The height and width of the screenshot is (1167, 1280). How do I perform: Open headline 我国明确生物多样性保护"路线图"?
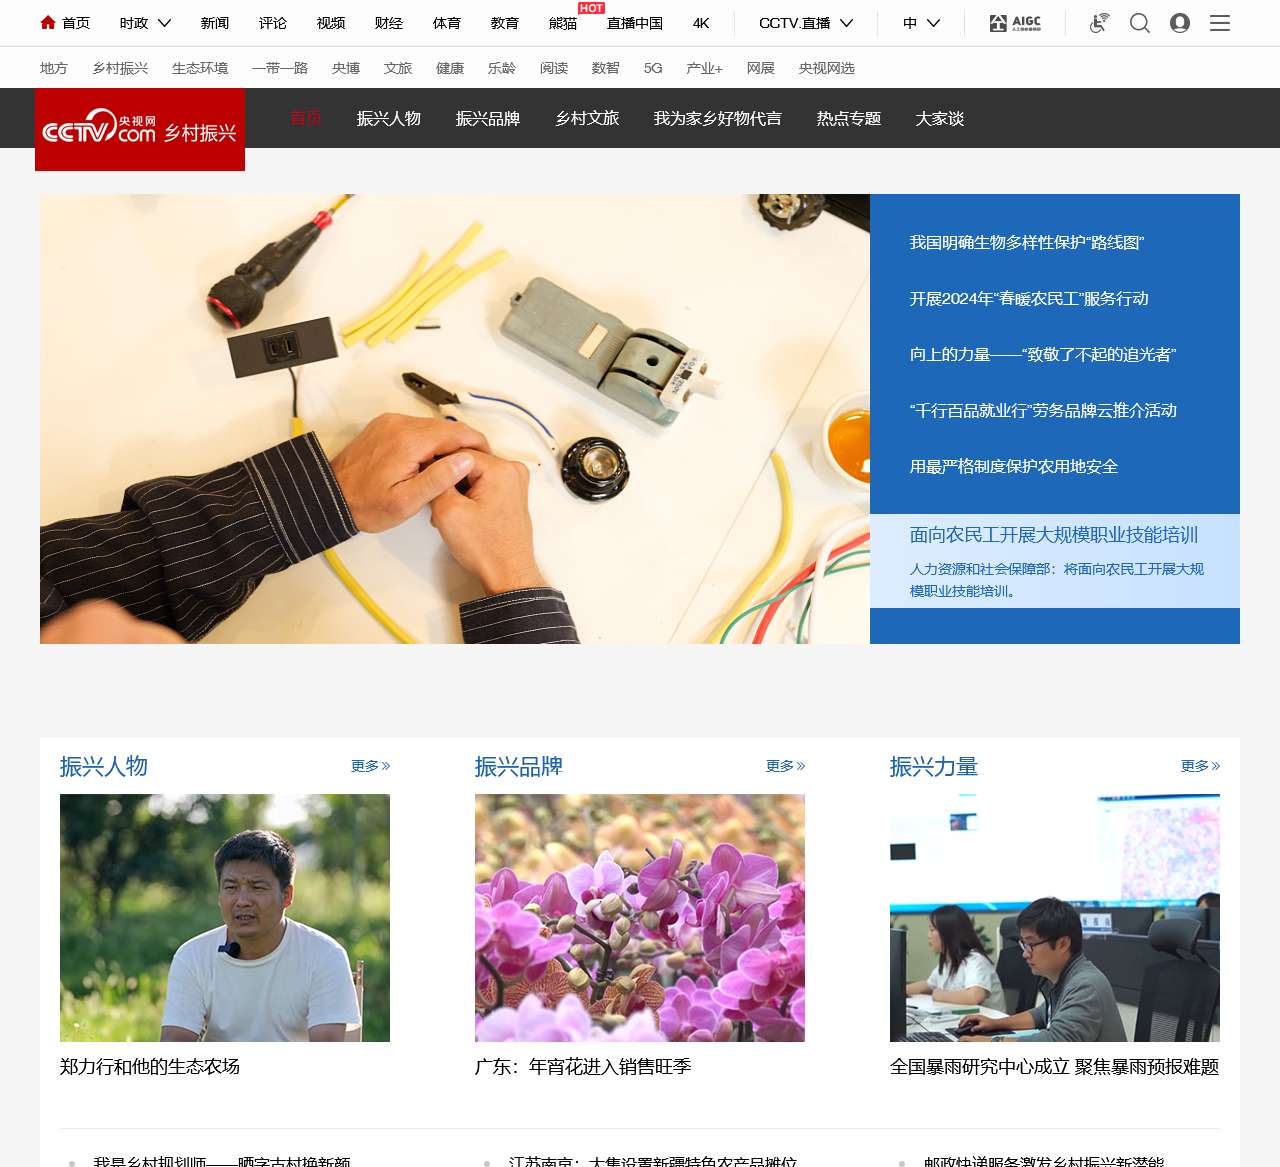1026,243
